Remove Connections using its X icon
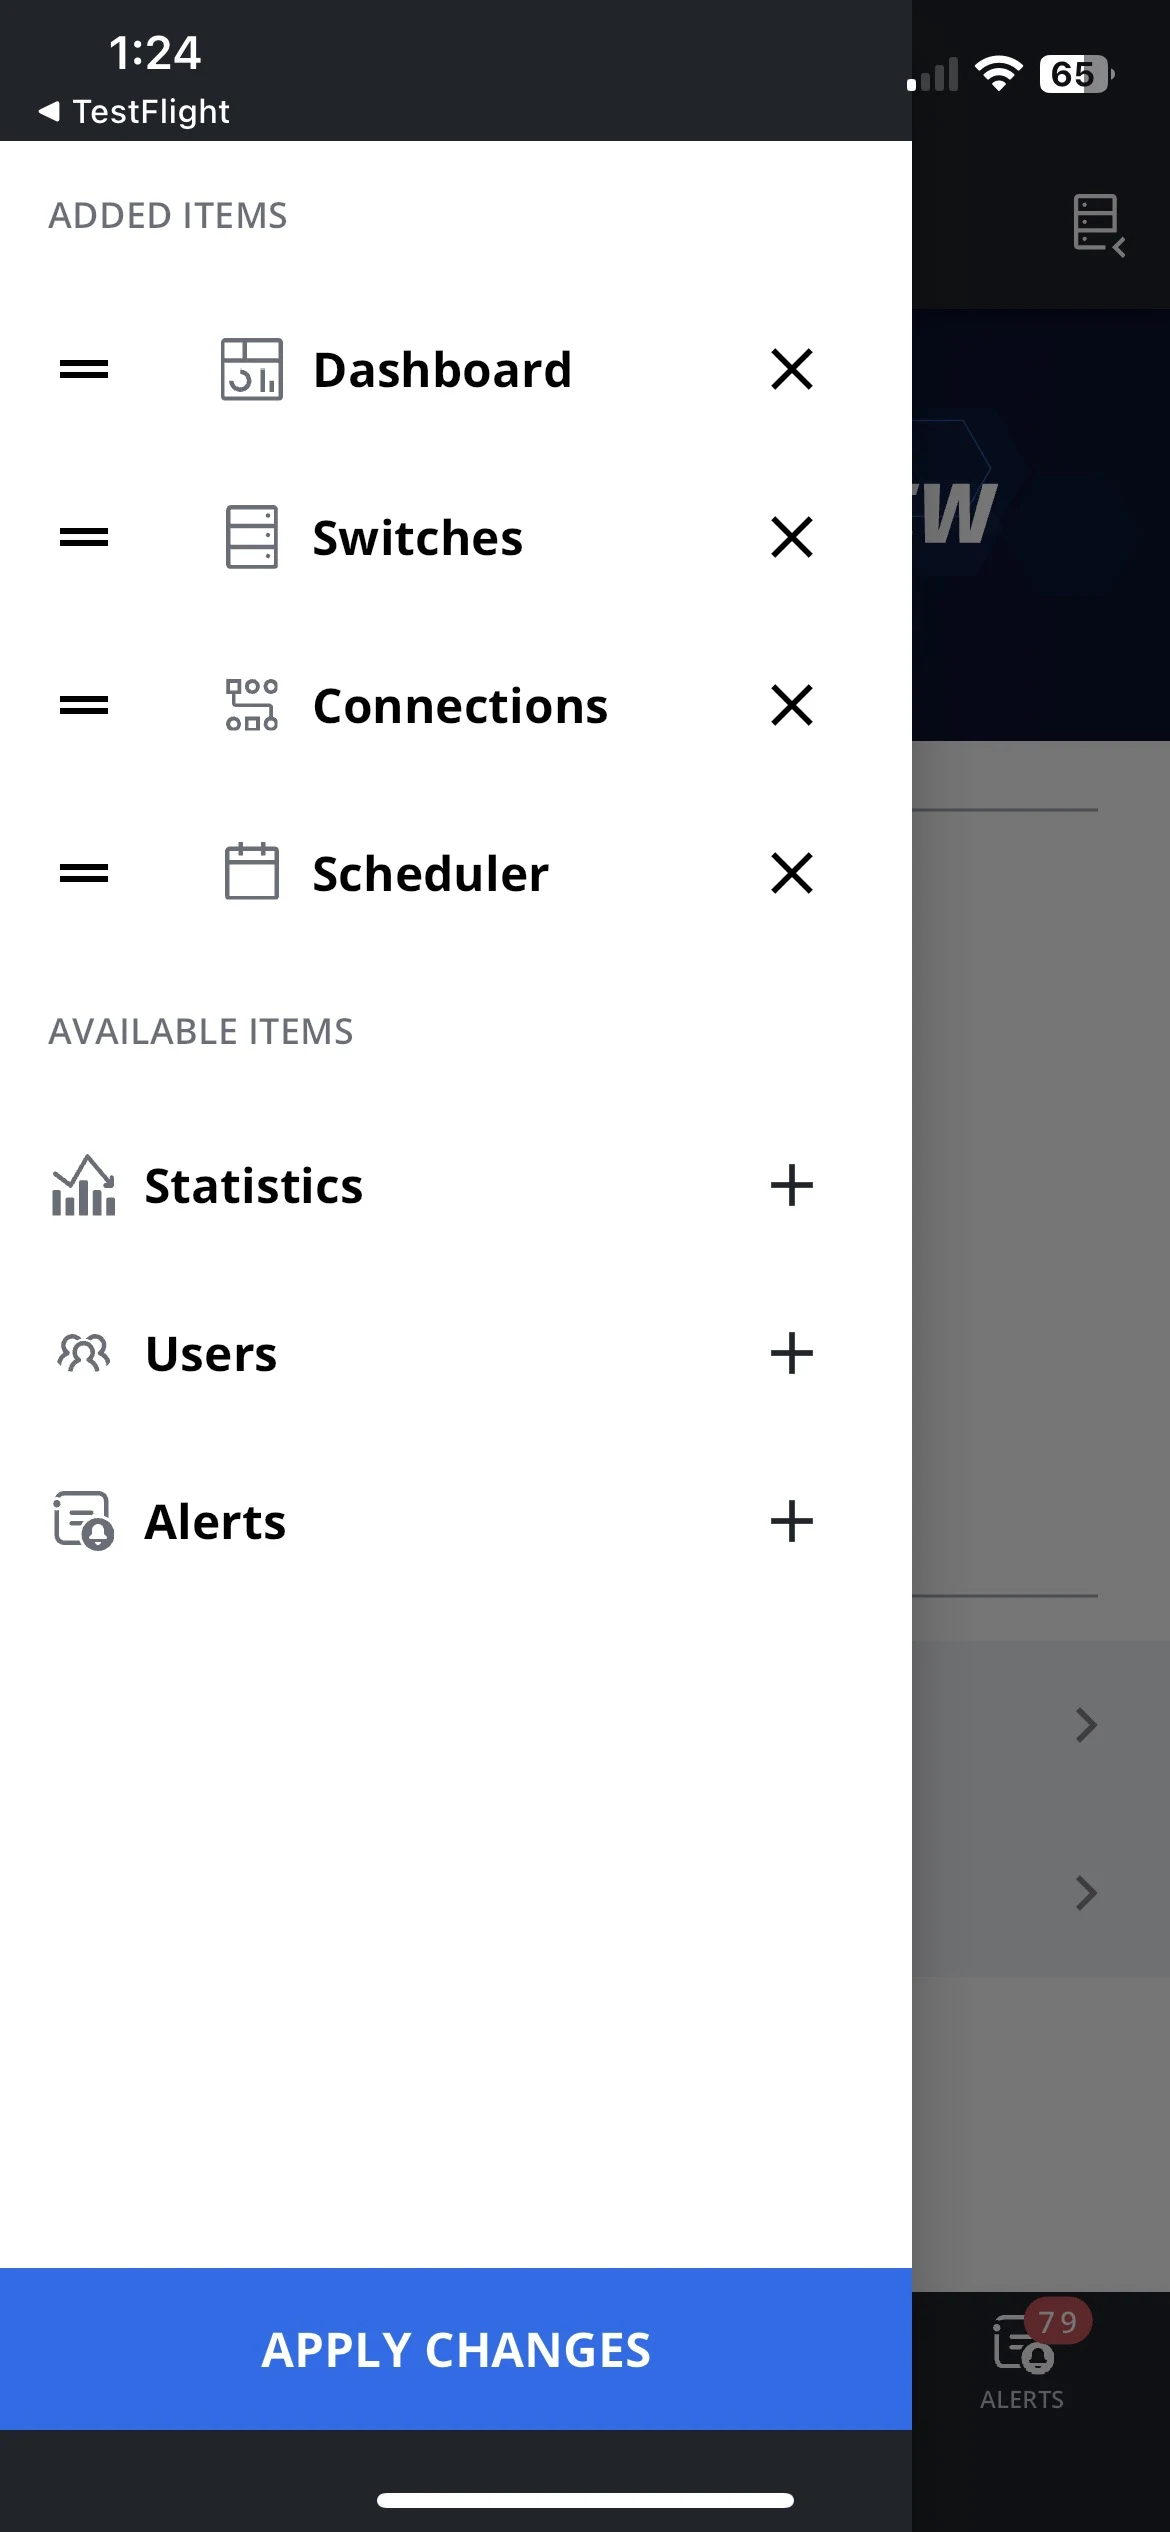This screenshot has height=2532, width=1170. click(792, 705)
